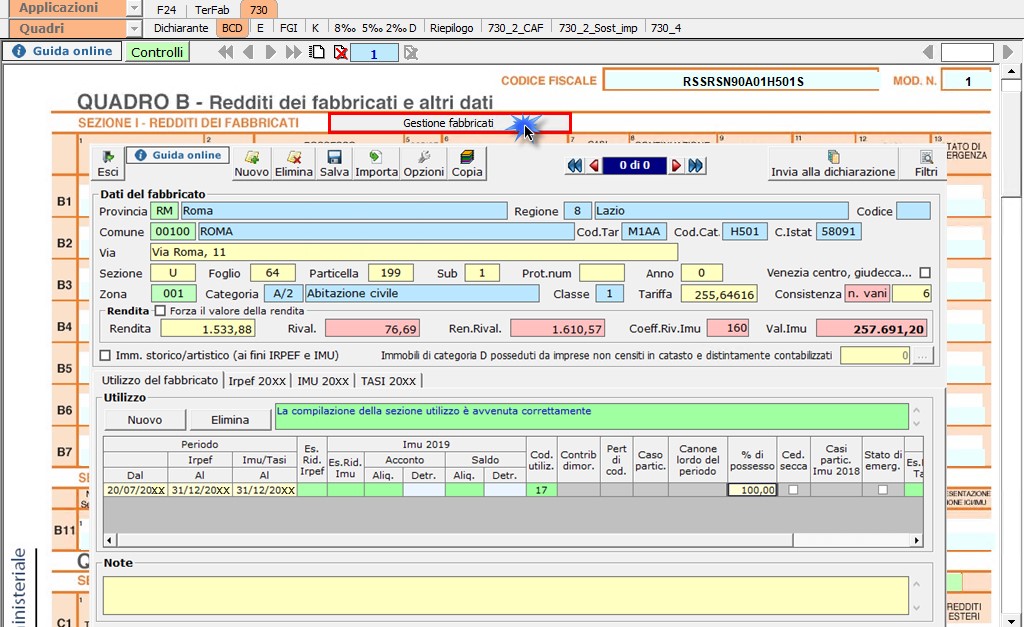Open Guida online inside fabbricati panel
Screen dimensions: 1024x627
(178, 155)
